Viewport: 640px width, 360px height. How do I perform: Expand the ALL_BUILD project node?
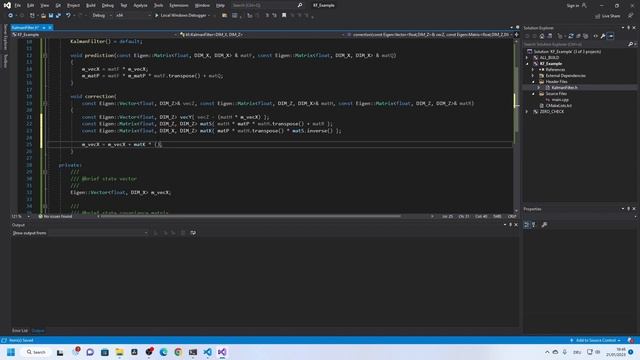click(x=527, y=58)
